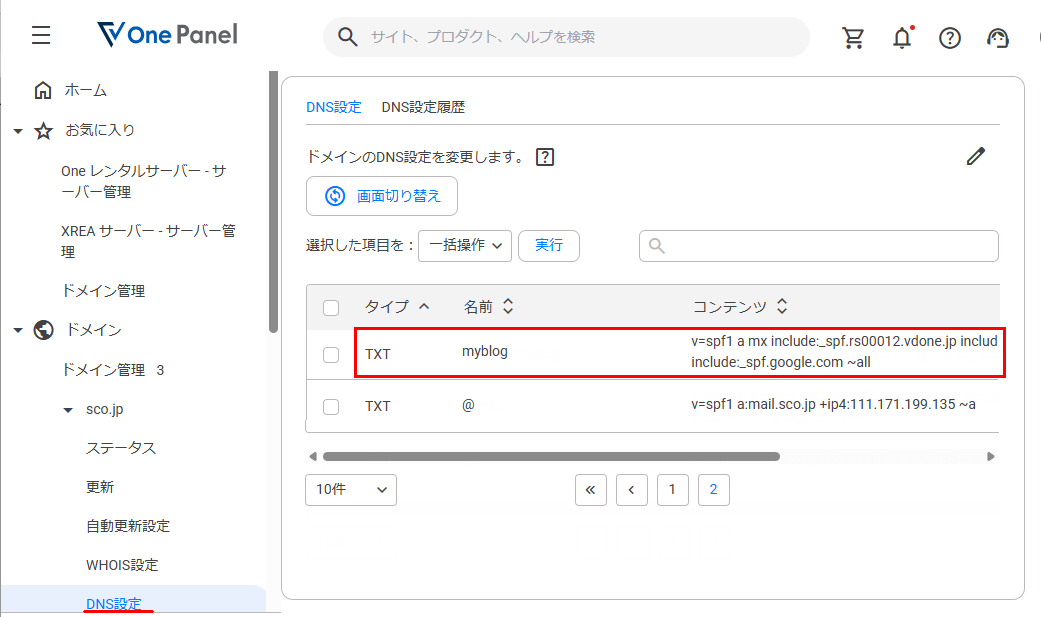Open the shopping cart

pyautogui.click(x=853, y=38)
